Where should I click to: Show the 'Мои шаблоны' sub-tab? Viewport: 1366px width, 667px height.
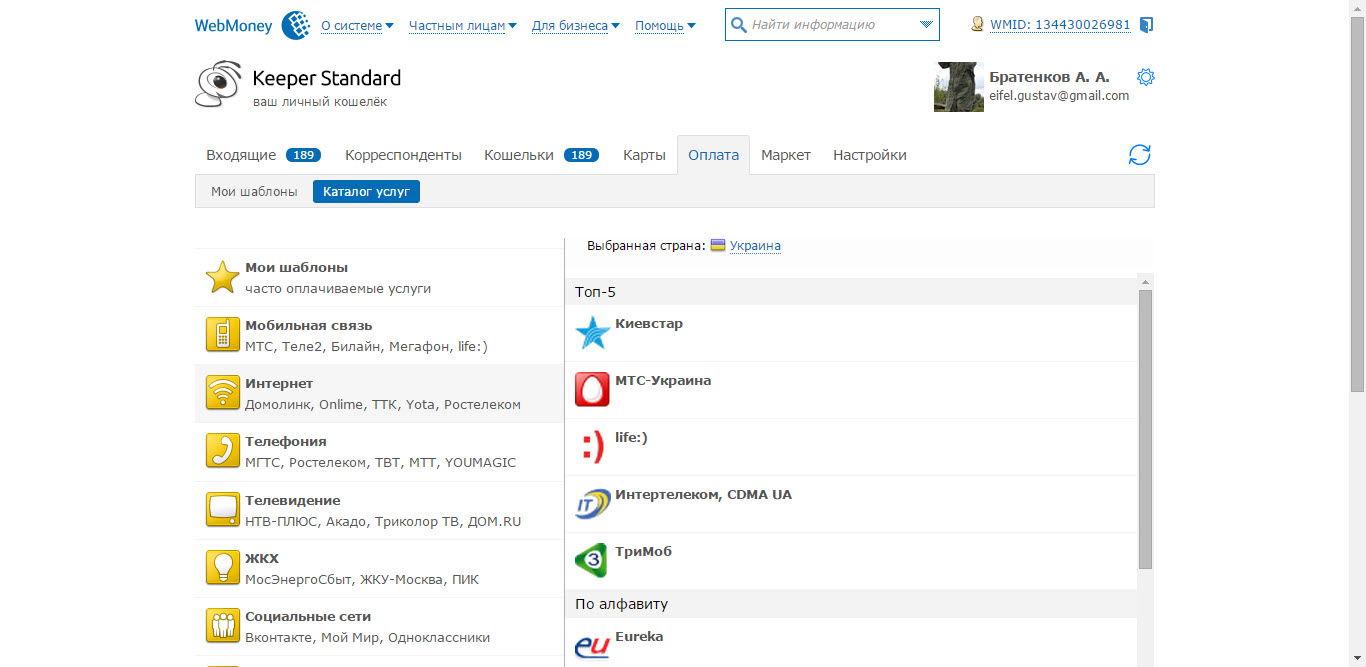[254, 191]
